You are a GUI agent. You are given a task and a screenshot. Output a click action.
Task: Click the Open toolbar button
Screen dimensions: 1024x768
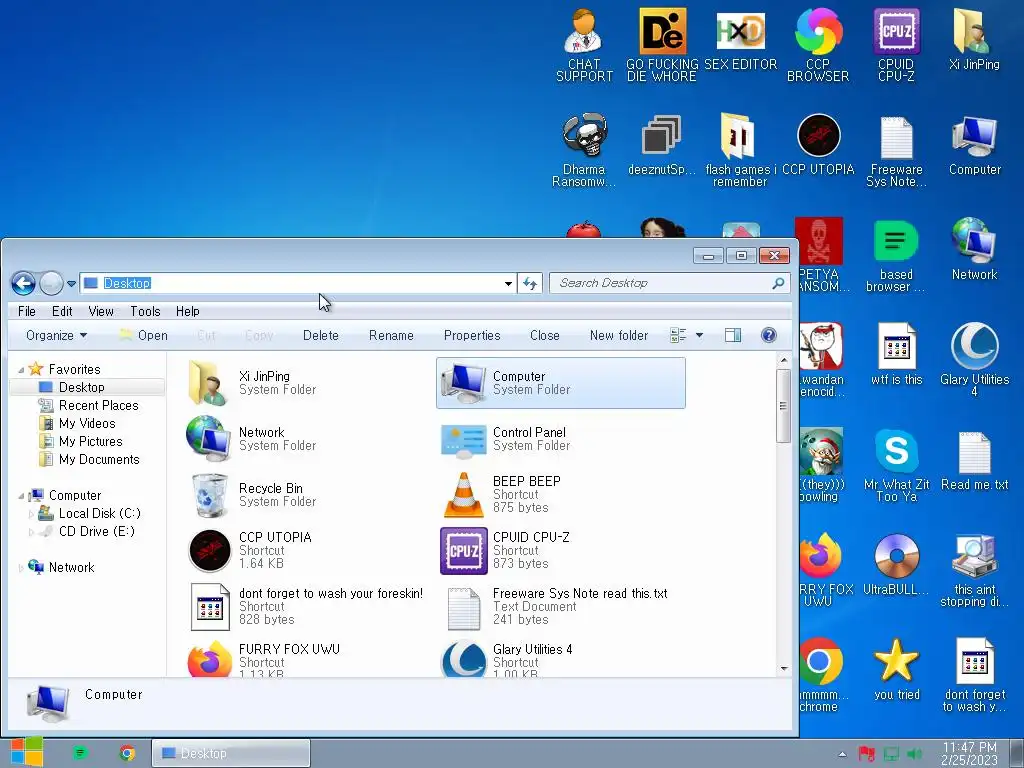pyautogui.click(x=144, y=336)
